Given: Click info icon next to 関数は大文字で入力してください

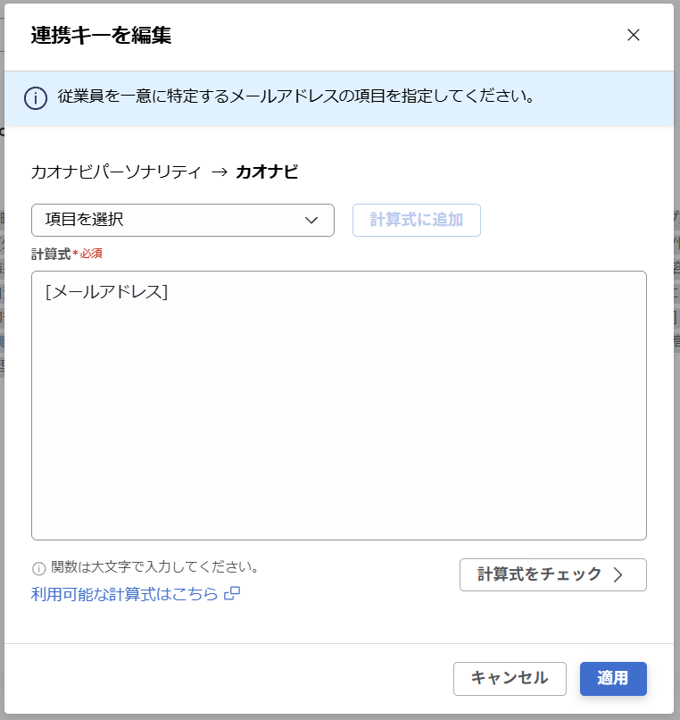Looking at the screenshot, I should point(39,568).
